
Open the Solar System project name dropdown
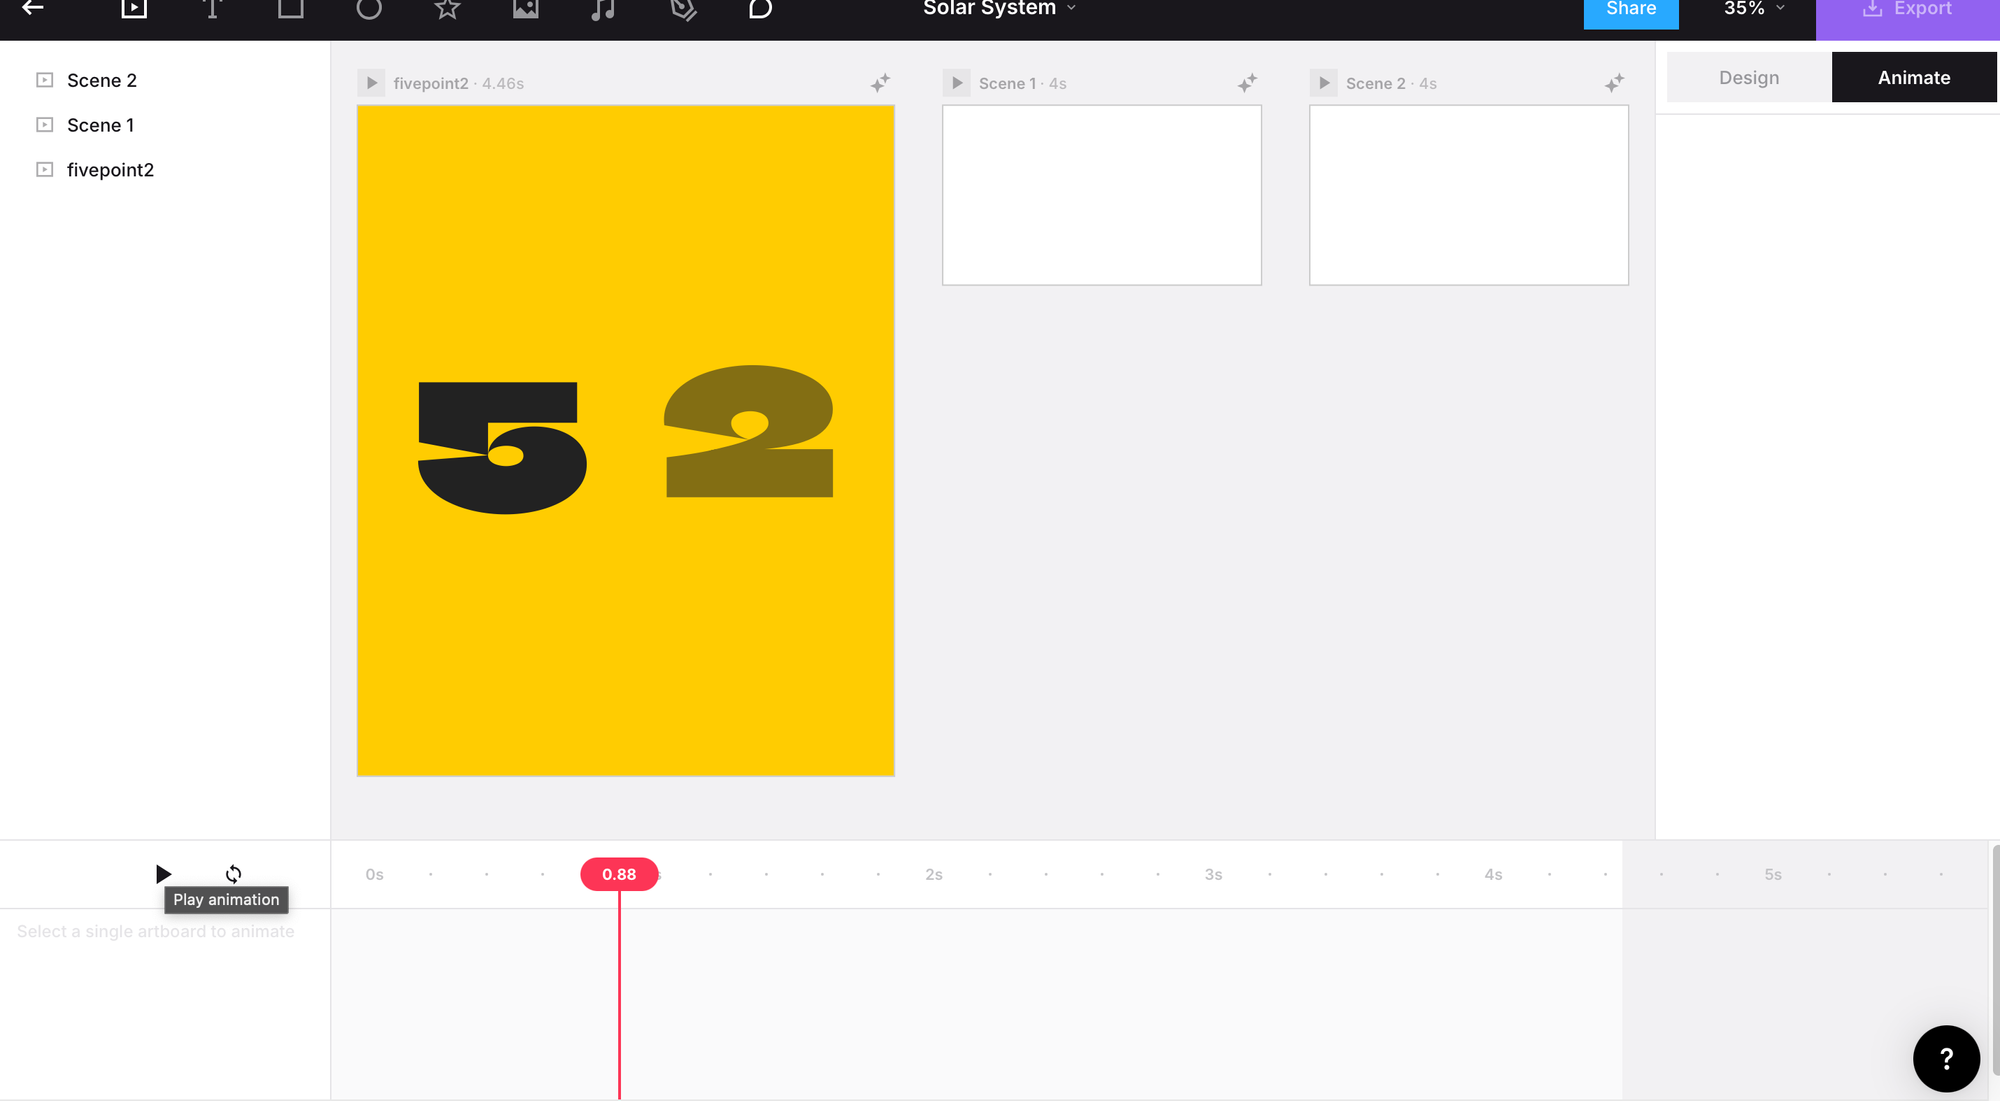[x=999, y=9]
